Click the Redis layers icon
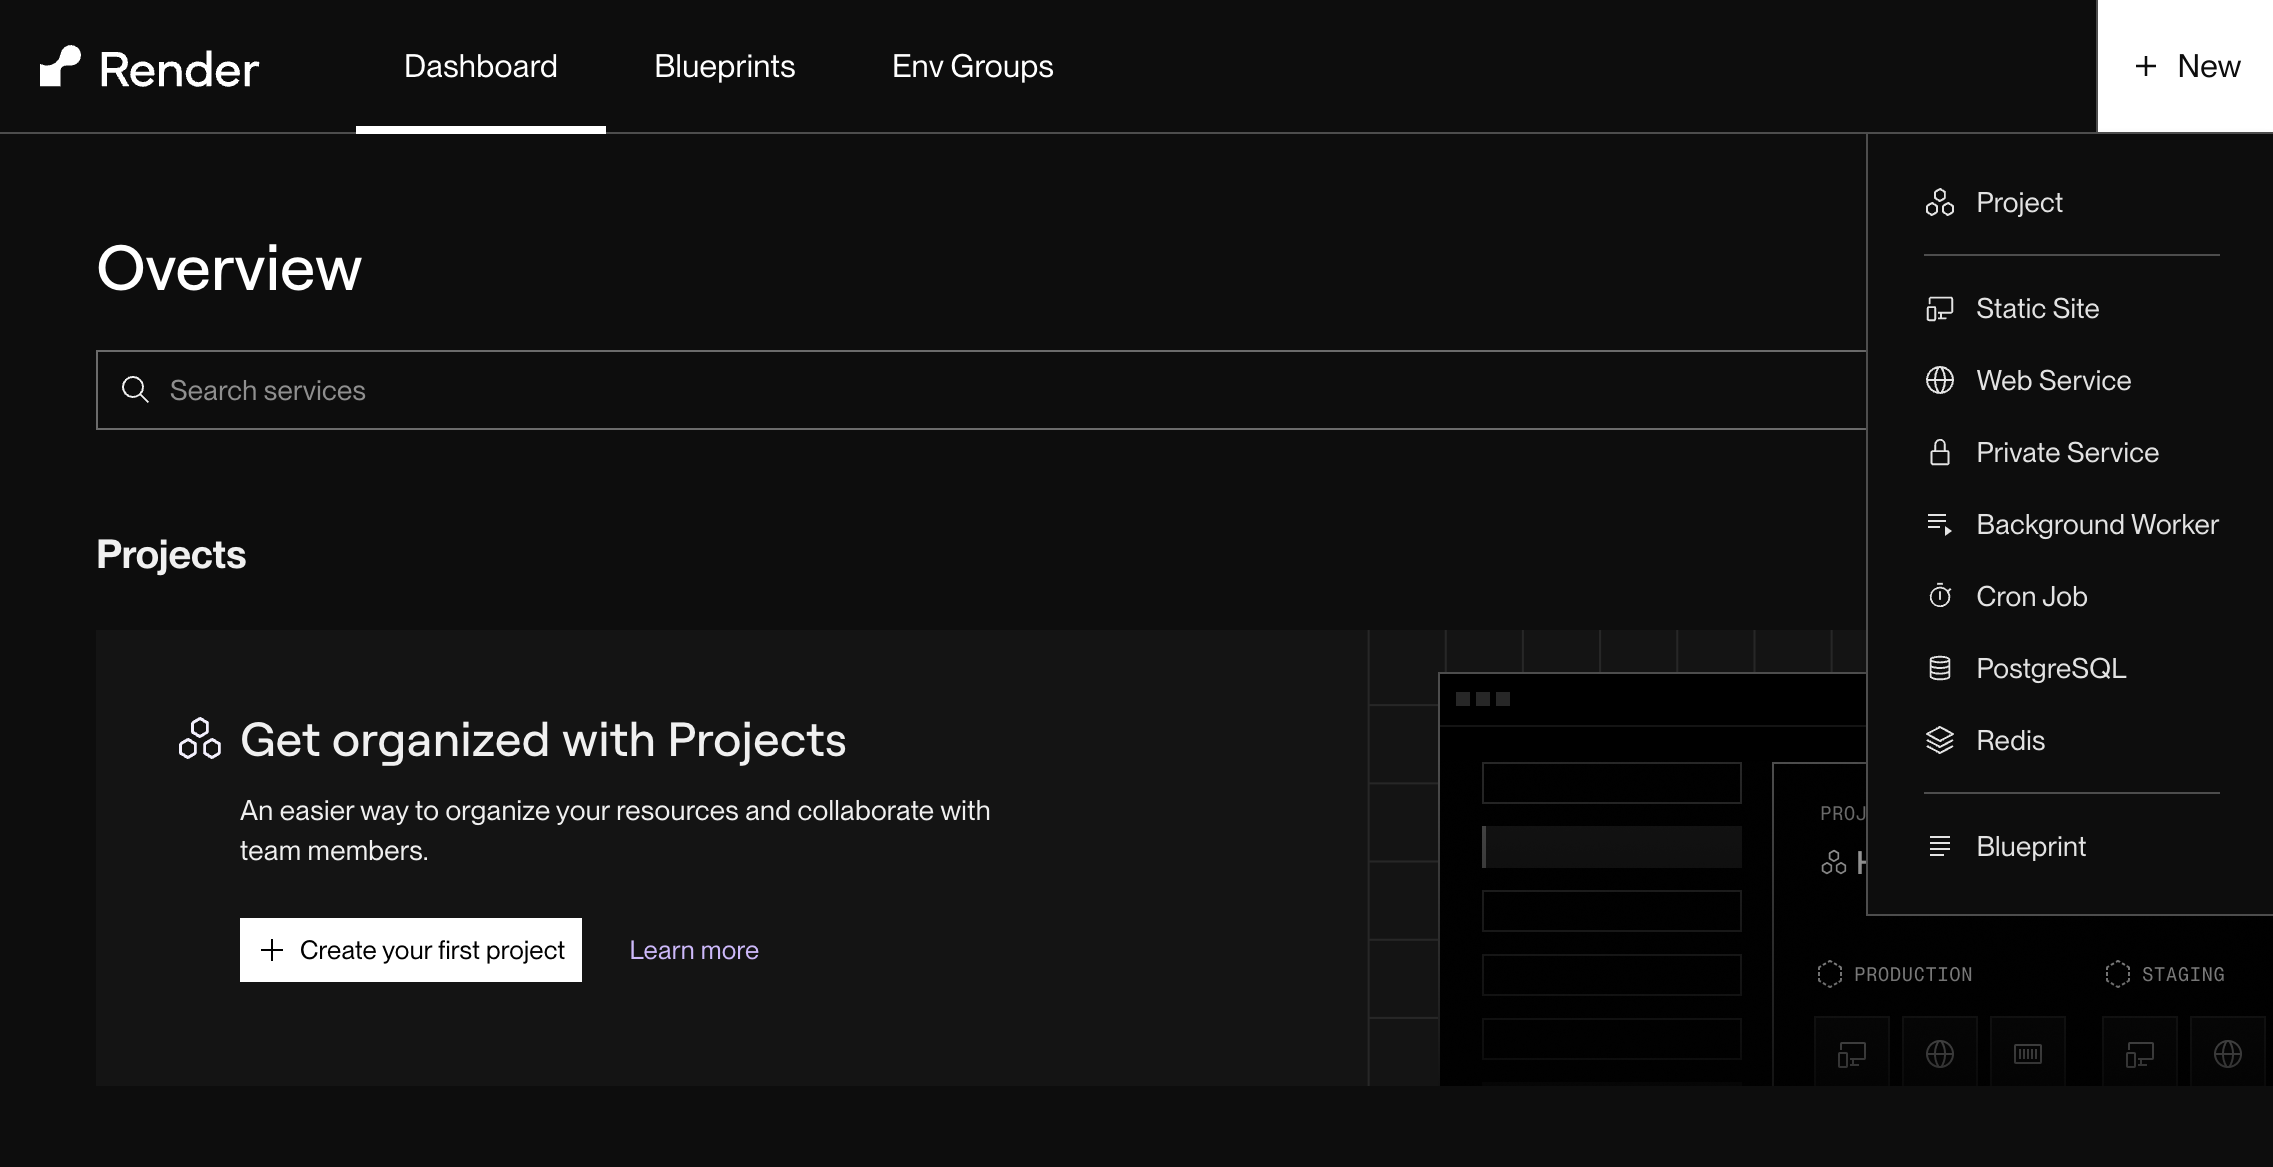This screenshot has width=2273, height=1167. [1941, 740]
